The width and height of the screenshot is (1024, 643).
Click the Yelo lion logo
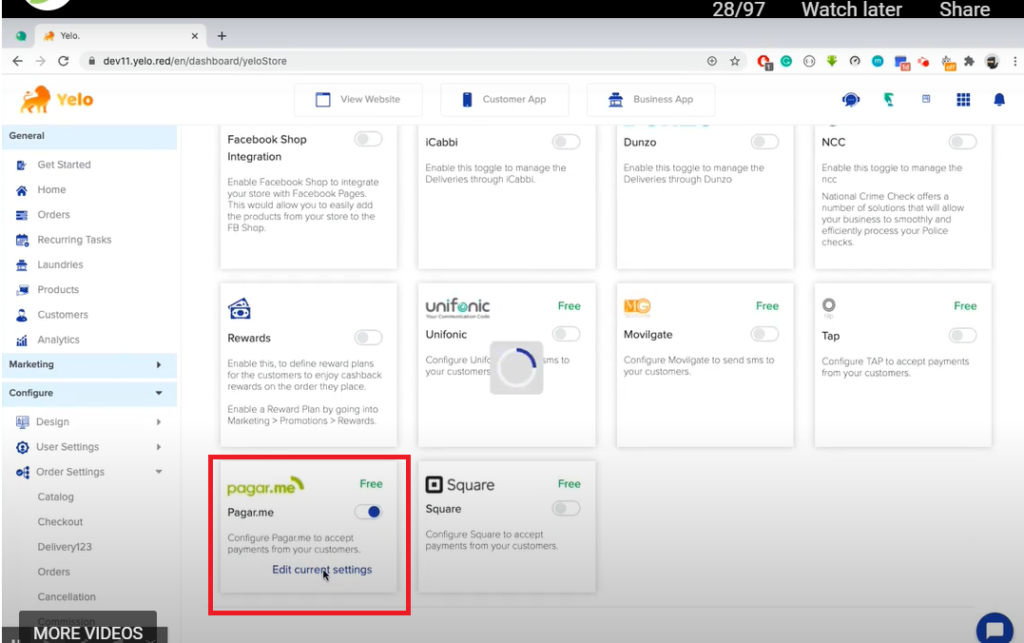[56, 99]
